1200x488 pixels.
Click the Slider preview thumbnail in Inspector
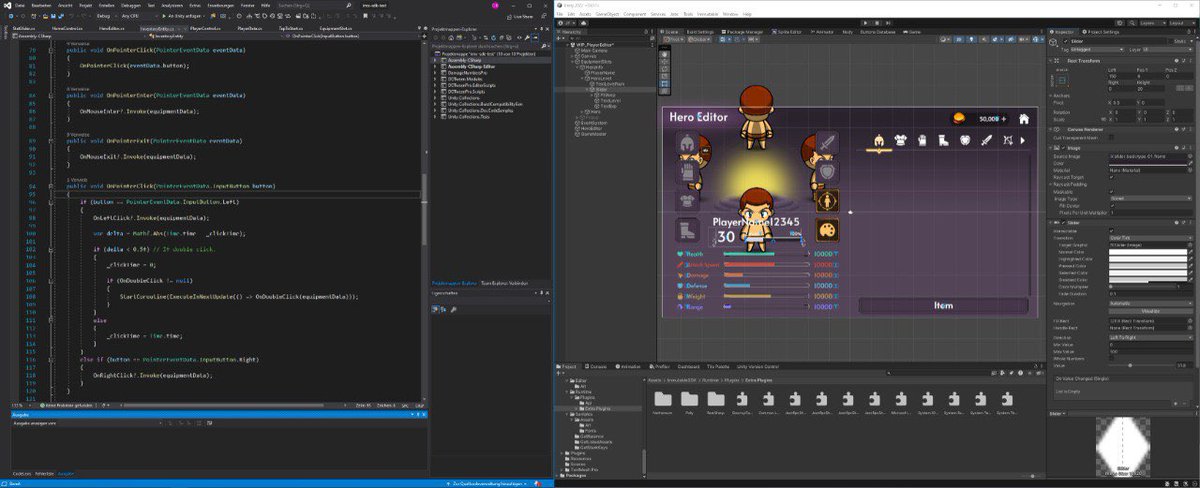(x=1122, y=448)
